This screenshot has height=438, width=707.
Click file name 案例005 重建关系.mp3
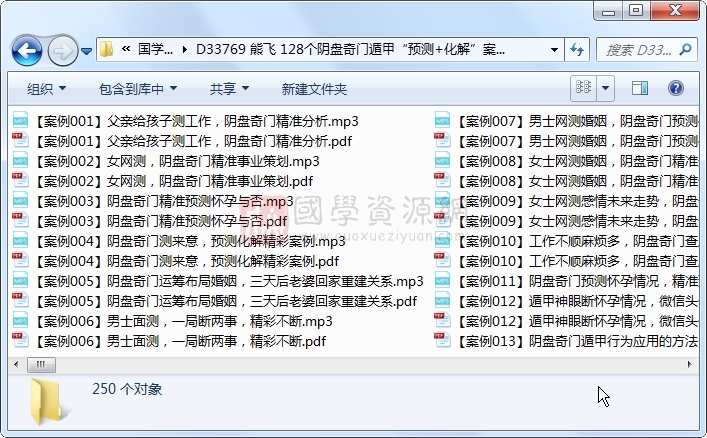point(228,281)
